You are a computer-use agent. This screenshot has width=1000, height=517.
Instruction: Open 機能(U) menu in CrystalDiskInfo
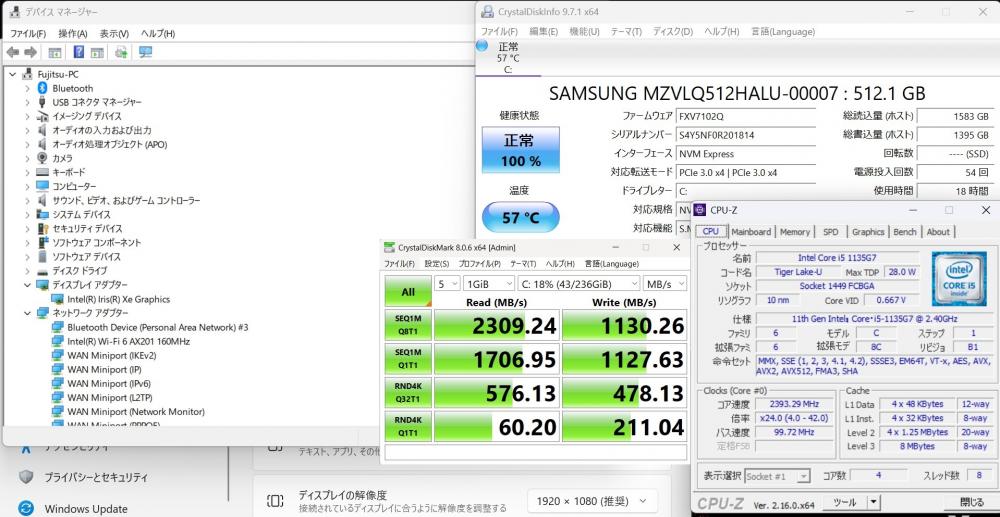[x=584, y=31]
